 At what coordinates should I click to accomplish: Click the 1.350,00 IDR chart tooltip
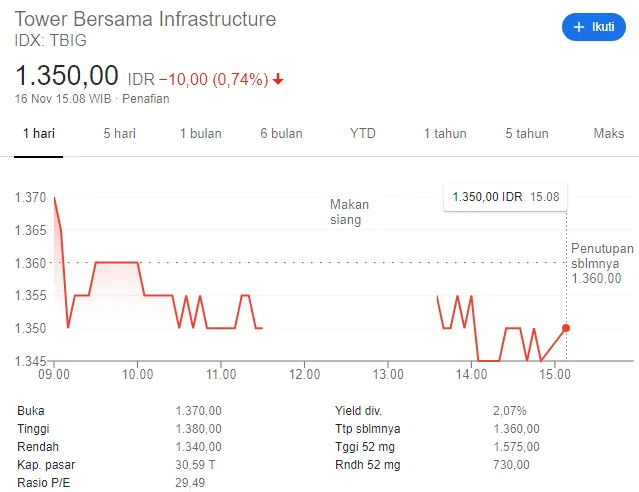click(505, 198)
